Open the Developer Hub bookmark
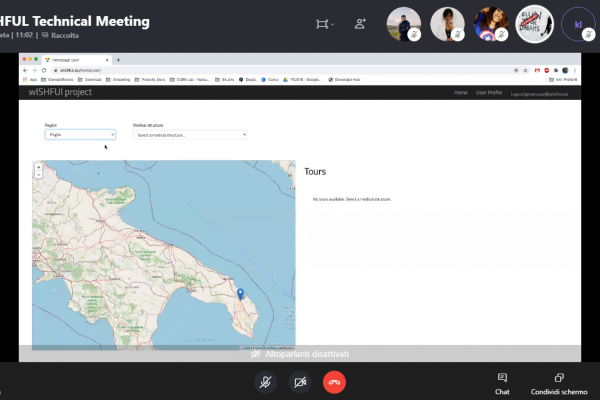 click(x=344, y=80)
